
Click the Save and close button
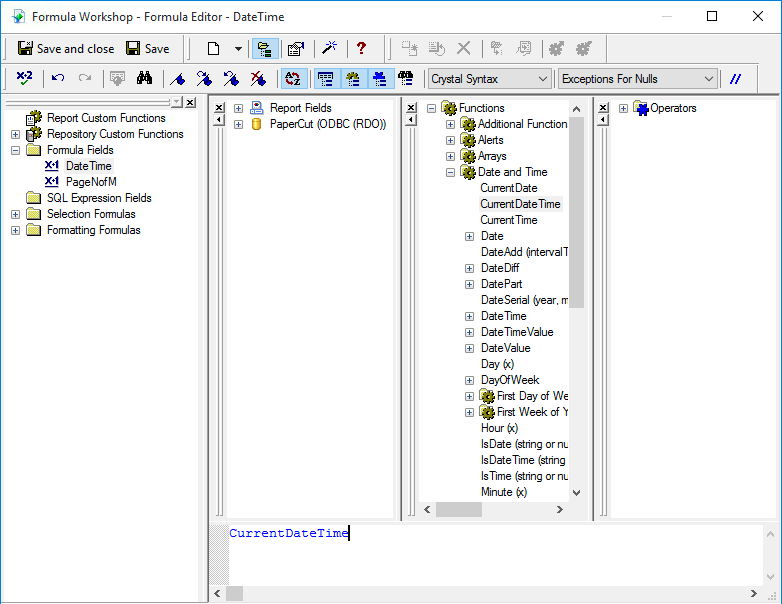[x=65, y=49]
